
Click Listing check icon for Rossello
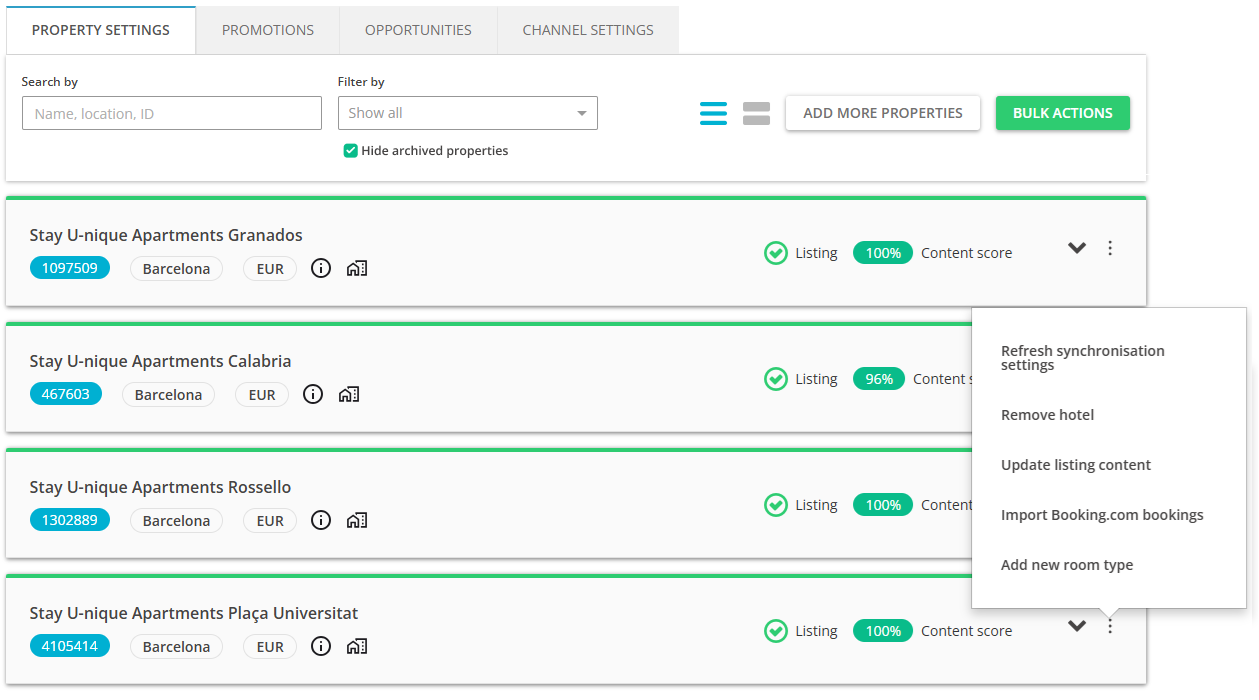coord(776,505)
